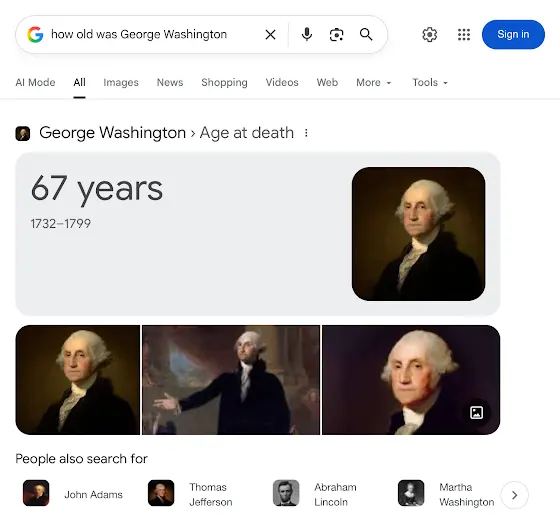Open quick settings gear icon
560x522 pixels.
point(429,35)
